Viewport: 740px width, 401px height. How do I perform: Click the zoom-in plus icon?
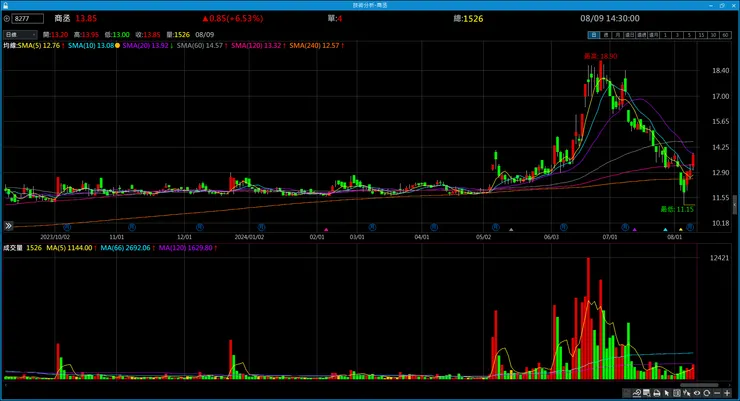click(727, 393)
